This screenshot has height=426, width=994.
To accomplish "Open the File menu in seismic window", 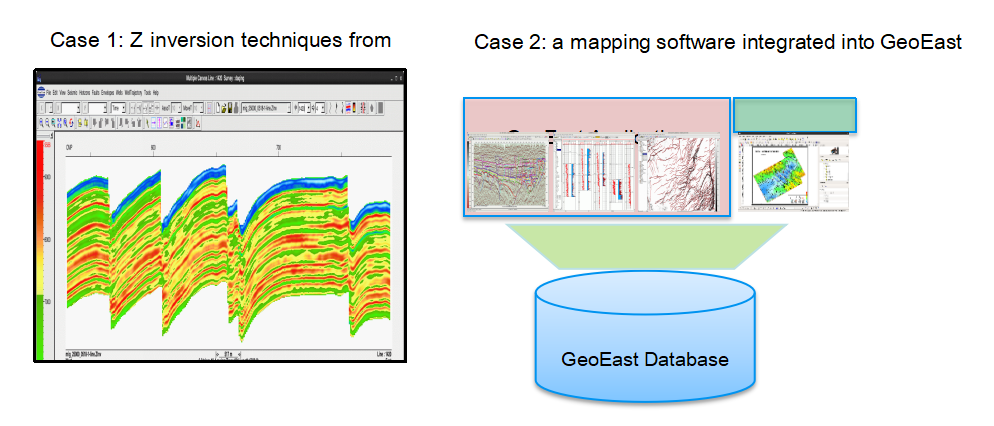I will [48, 93].
